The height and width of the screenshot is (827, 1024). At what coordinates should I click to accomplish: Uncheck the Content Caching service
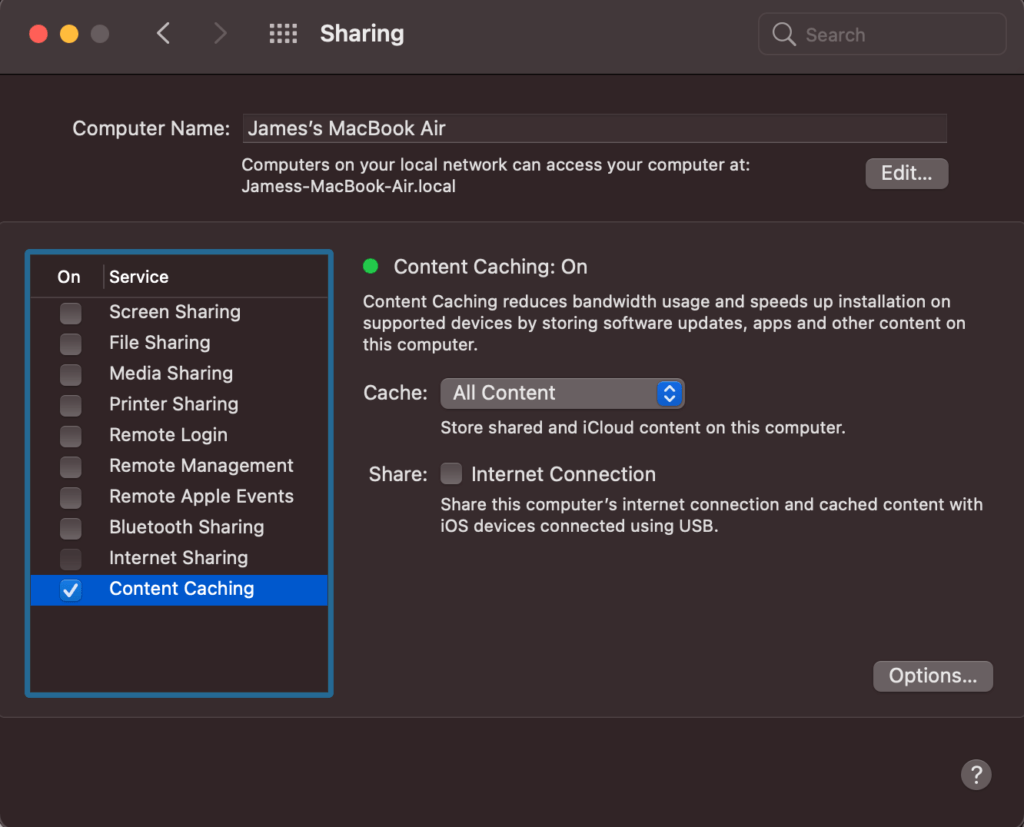click(x=70, y=589)
